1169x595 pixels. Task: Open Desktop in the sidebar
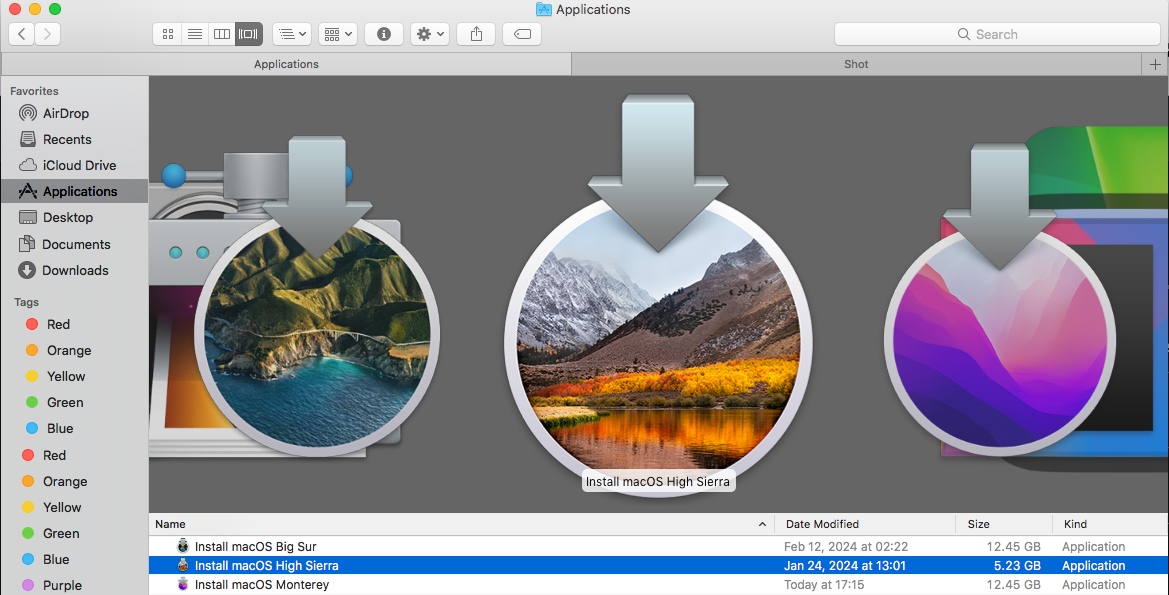point(75,218)
